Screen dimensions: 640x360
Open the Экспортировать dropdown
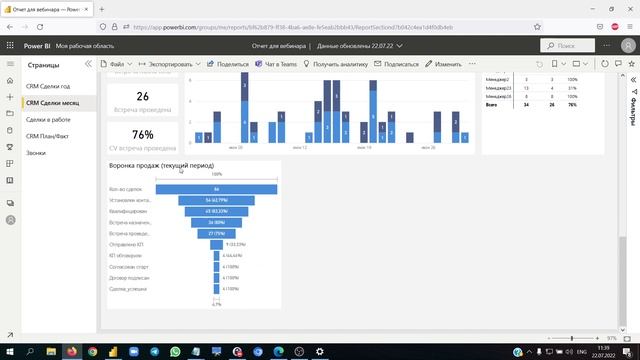point(169,64)
